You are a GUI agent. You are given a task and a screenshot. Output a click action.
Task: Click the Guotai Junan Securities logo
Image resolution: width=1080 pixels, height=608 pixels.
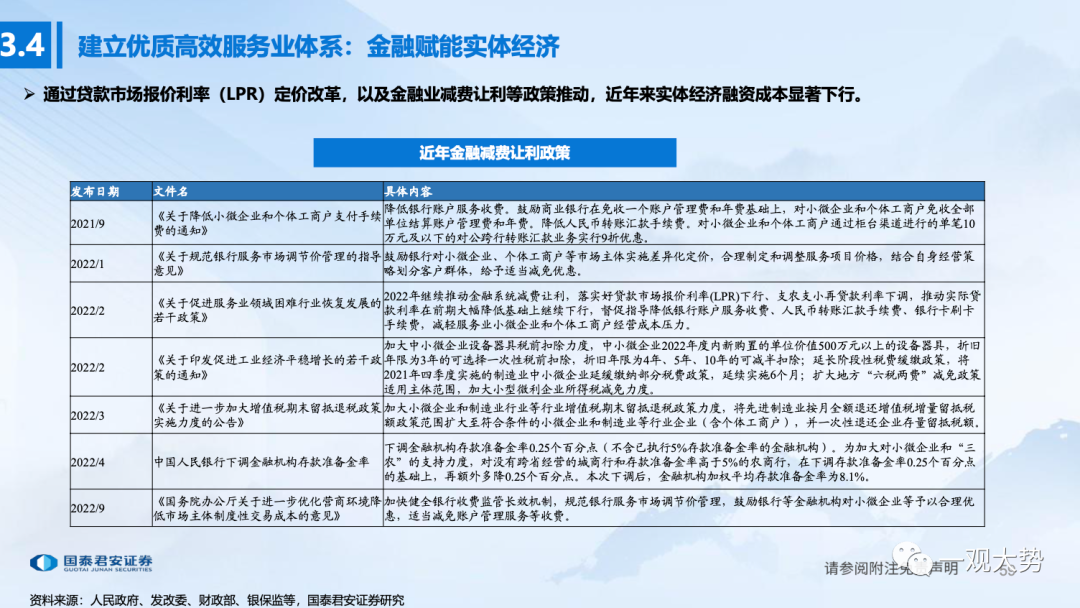click(91, 563)
